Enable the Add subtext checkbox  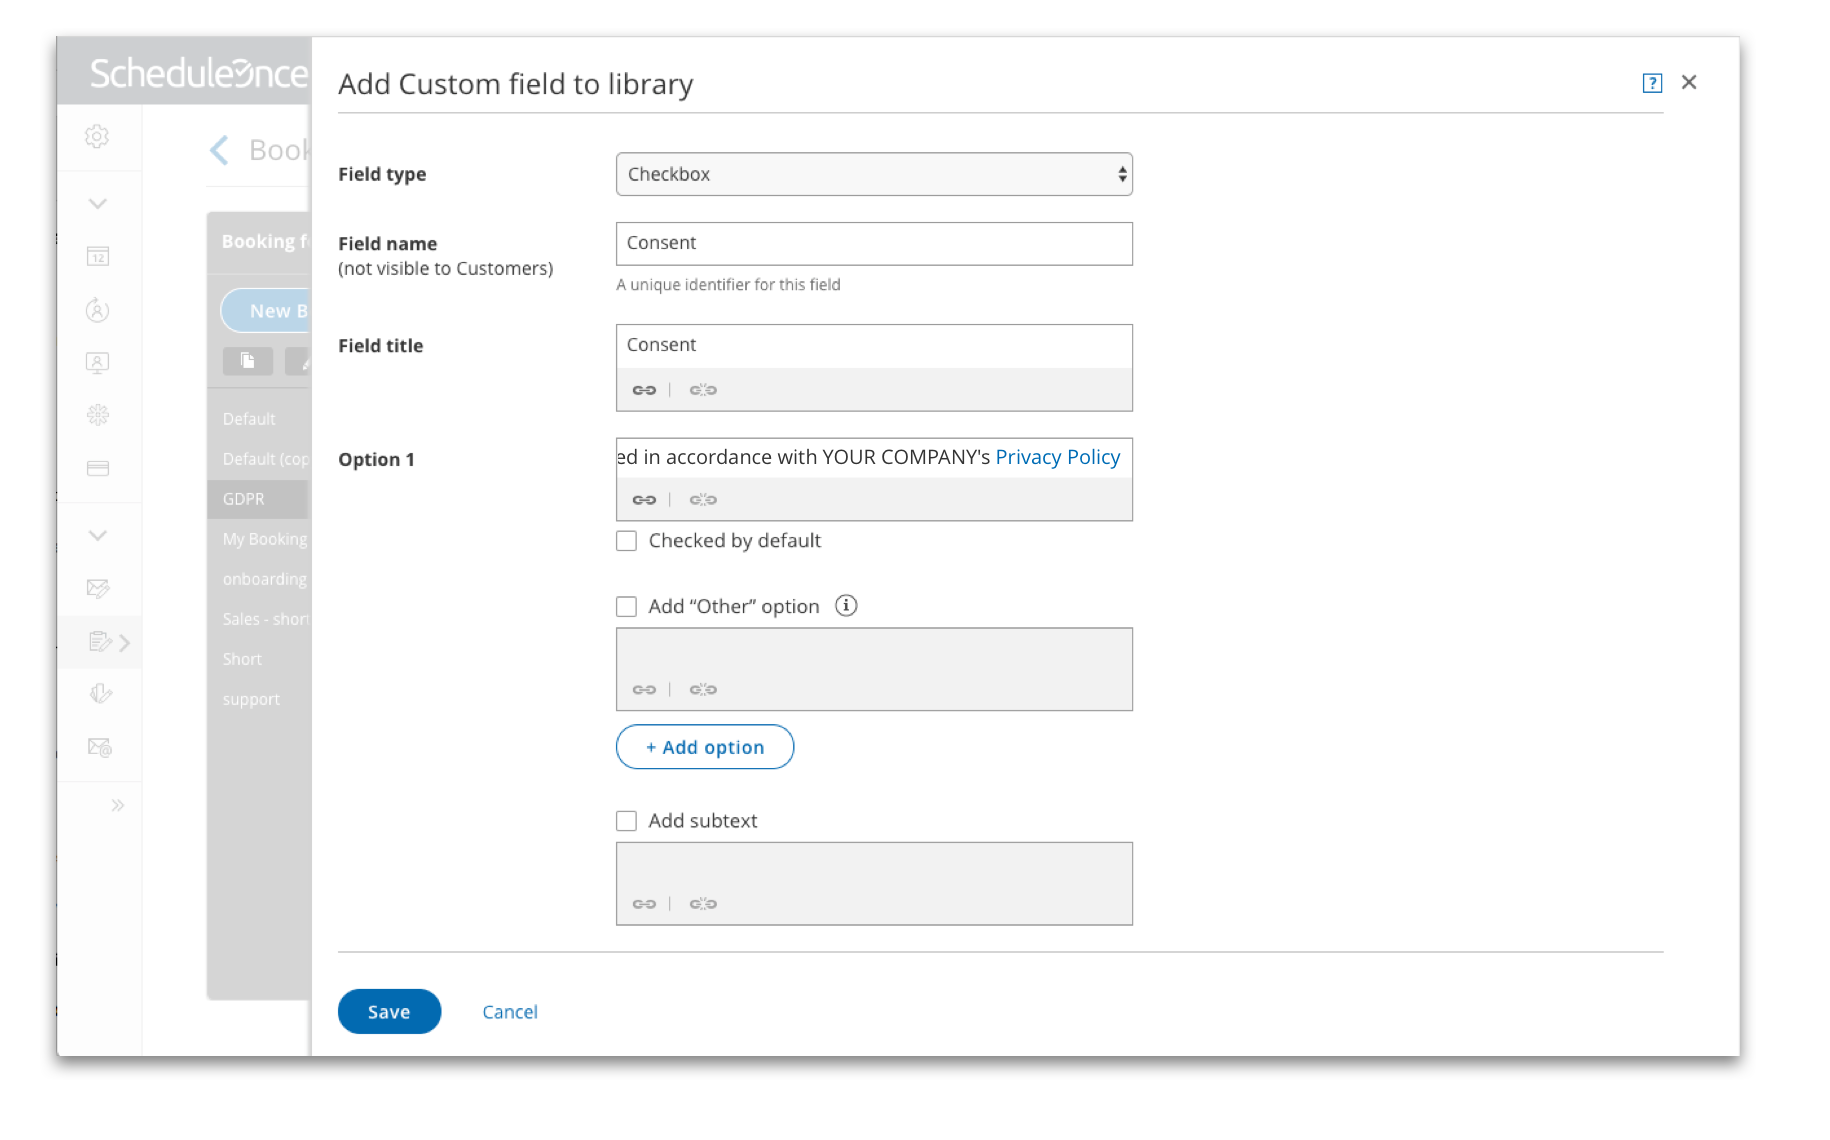[x=627, y=821]
